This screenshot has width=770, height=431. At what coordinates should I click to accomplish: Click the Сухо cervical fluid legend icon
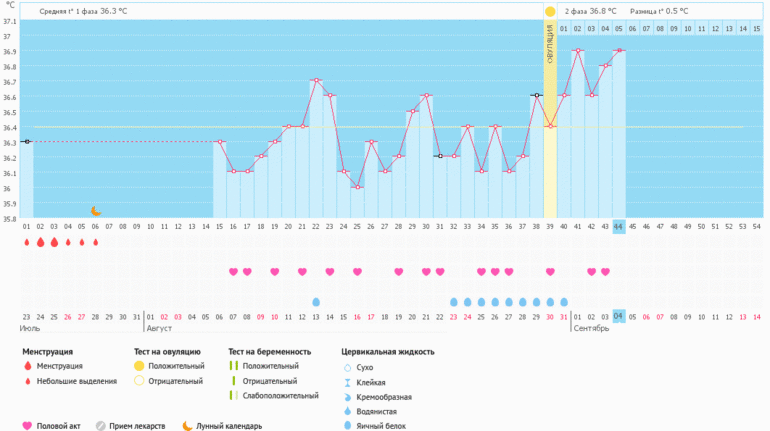click(346, 367)
